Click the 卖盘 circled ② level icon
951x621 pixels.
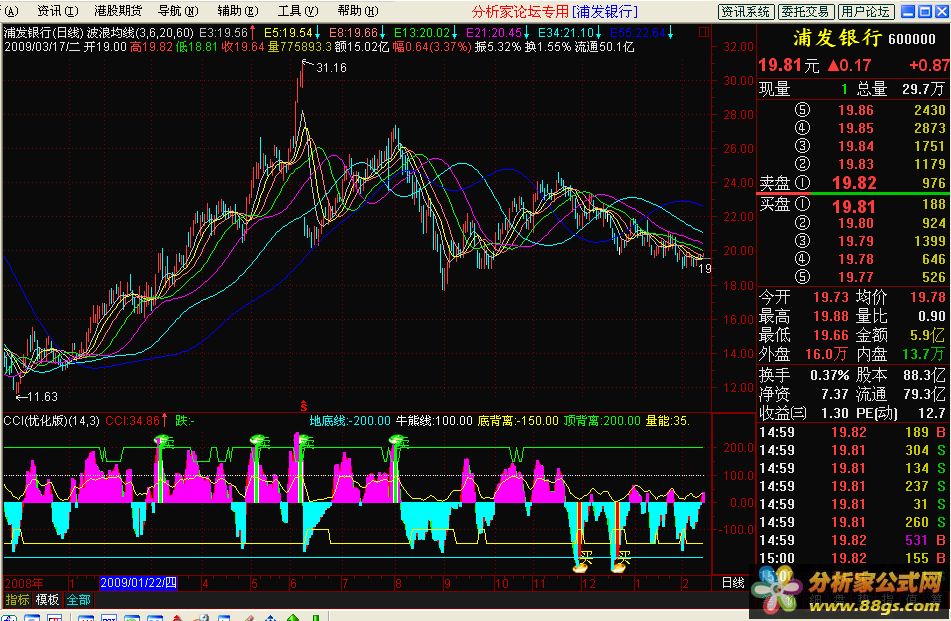coord(802,164)
